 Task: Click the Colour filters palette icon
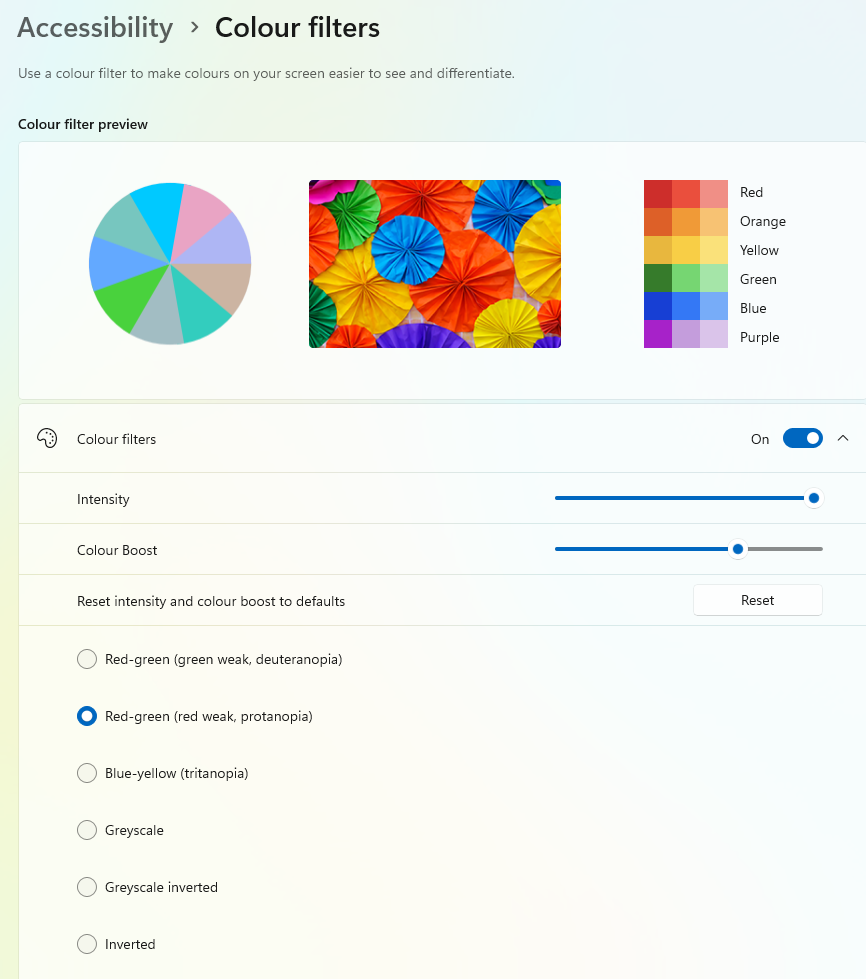coord(46,439)
